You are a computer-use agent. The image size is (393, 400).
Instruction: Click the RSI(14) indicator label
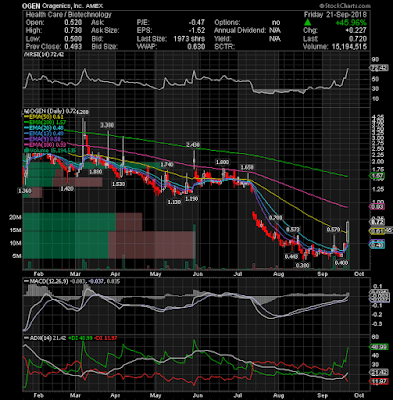click(x=37, y=55)
